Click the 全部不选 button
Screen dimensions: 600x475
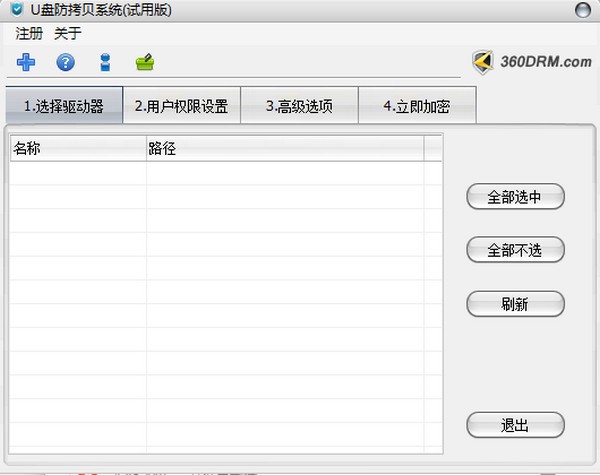click(515, 250)
